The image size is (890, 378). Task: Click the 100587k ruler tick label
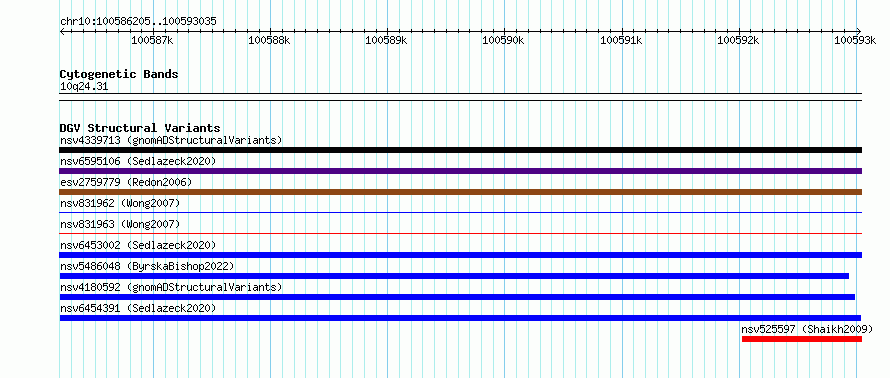tap(152, 40)
